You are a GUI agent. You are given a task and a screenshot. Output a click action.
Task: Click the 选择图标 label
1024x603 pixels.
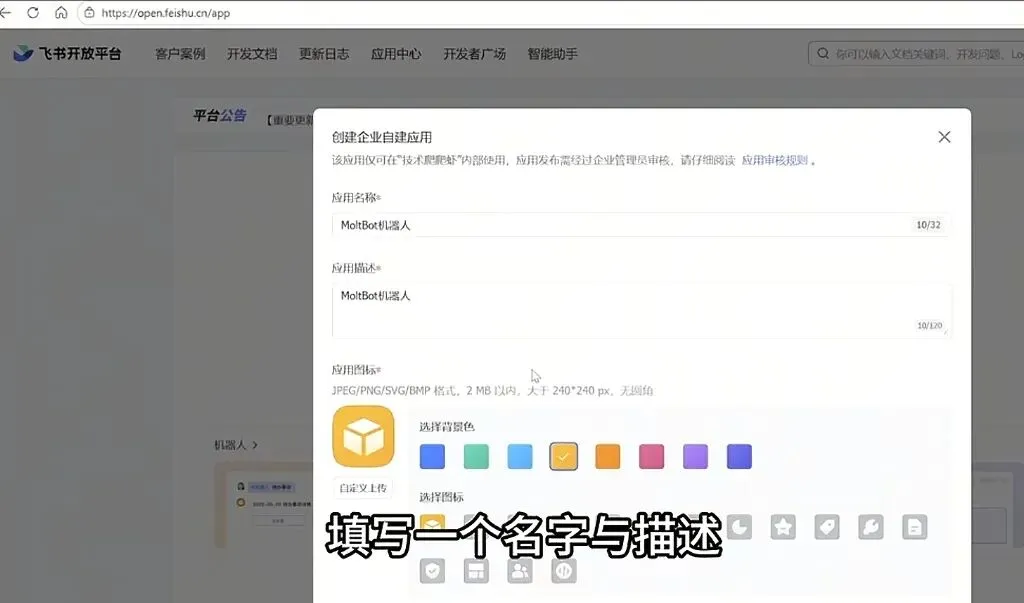(x=441, y=497)
